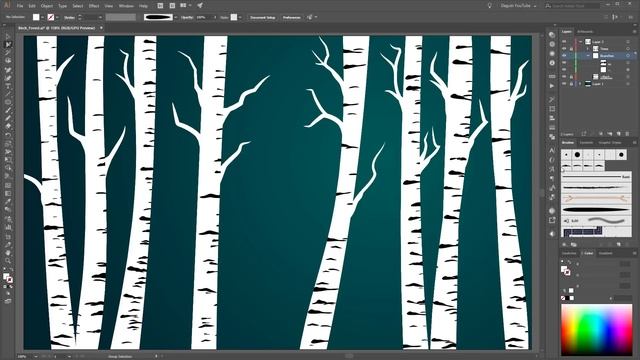The width and height of the screenshot is (640, 360).
Task: Switch to the Symbols tab
Action: point(587,142)
